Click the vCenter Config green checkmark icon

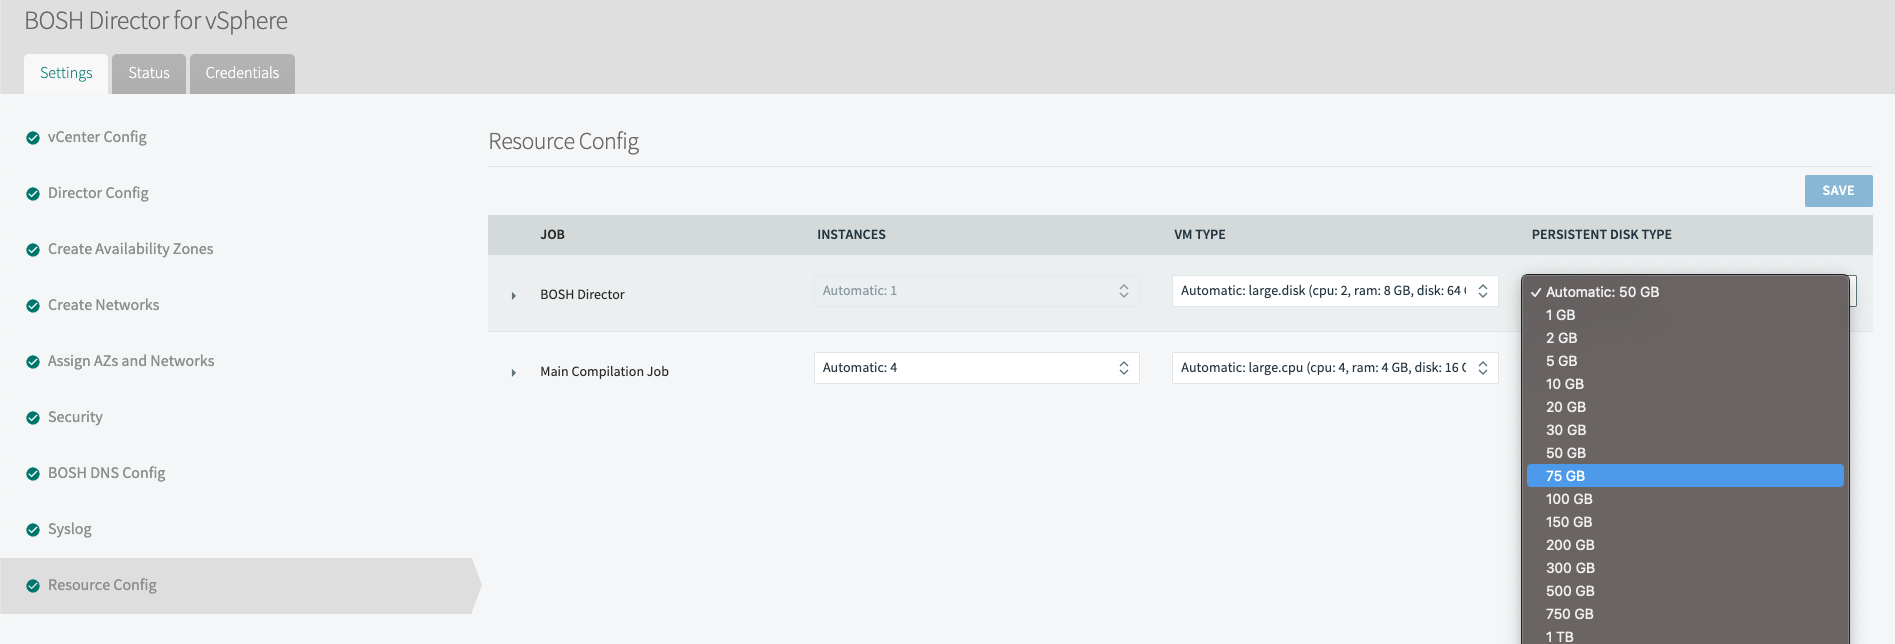click(x=33, y=138)
